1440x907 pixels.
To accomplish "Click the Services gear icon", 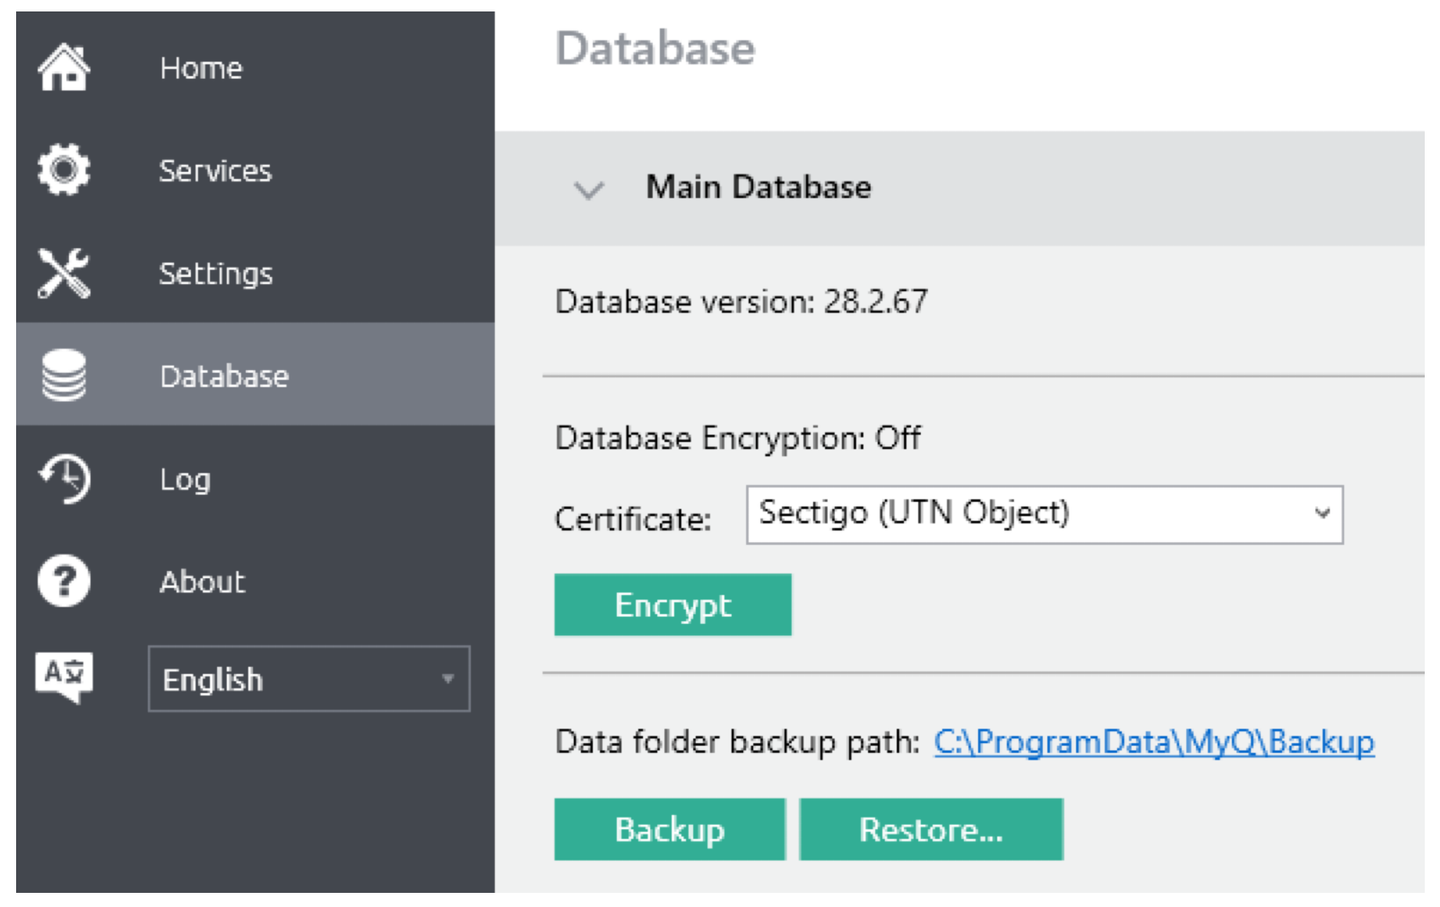I will click(x=64, y=170).
